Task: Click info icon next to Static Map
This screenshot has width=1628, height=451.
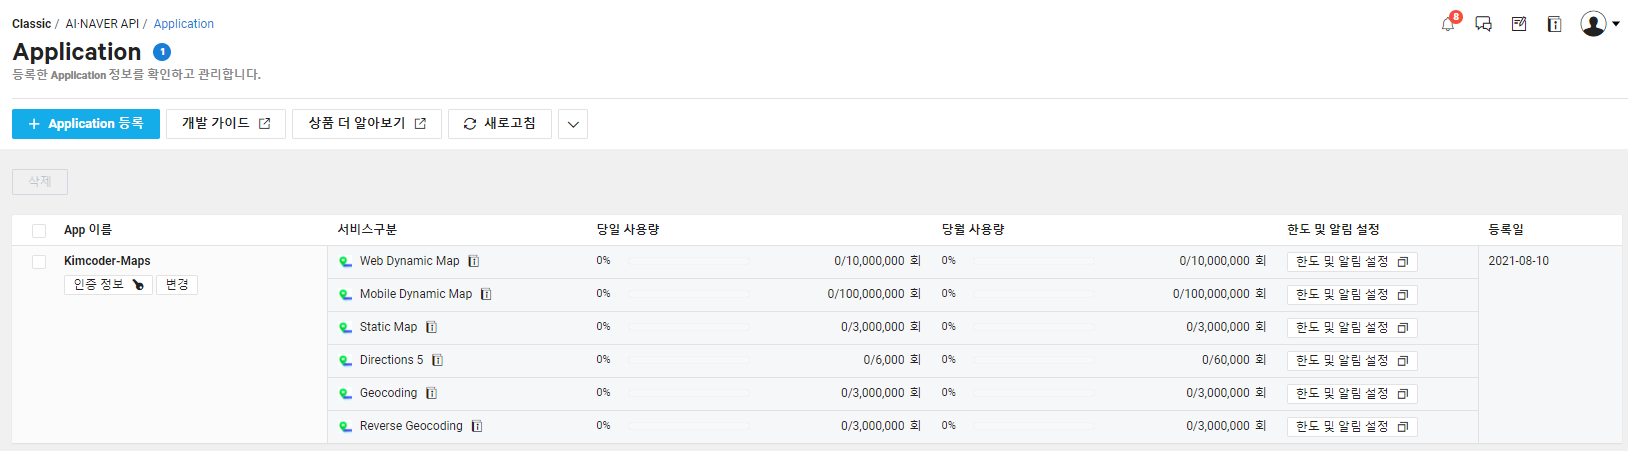Action: click(432, 327)
